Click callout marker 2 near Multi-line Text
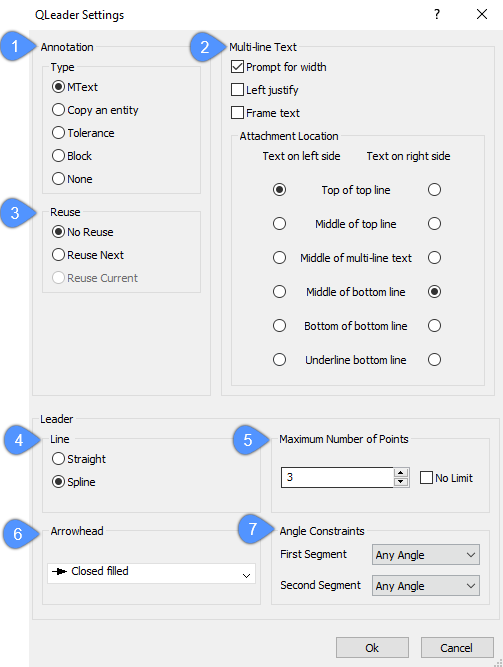503x667 pixels. (205, 47)
